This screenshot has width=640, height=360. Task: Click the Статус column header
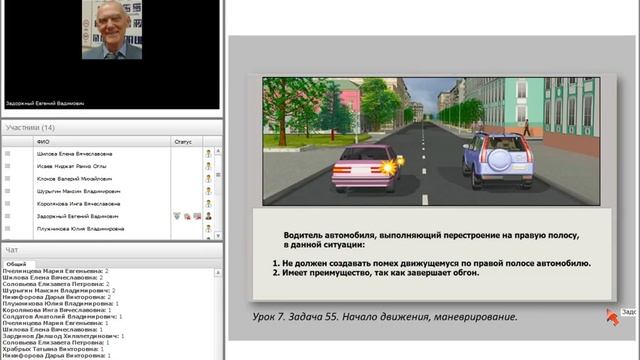tap(186, 142)
